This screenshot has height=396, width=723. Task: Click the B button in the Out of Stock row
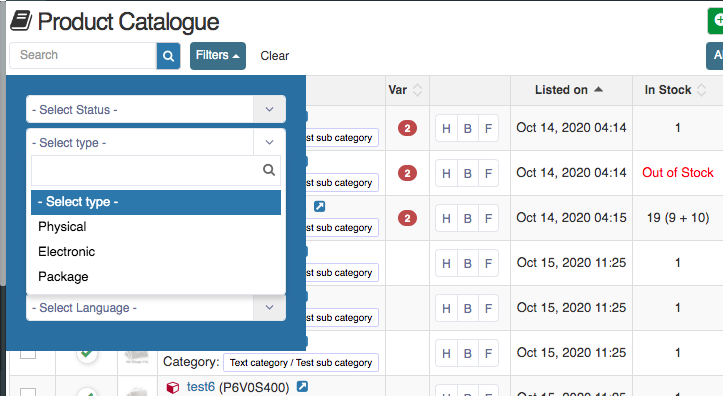point(467,173)
